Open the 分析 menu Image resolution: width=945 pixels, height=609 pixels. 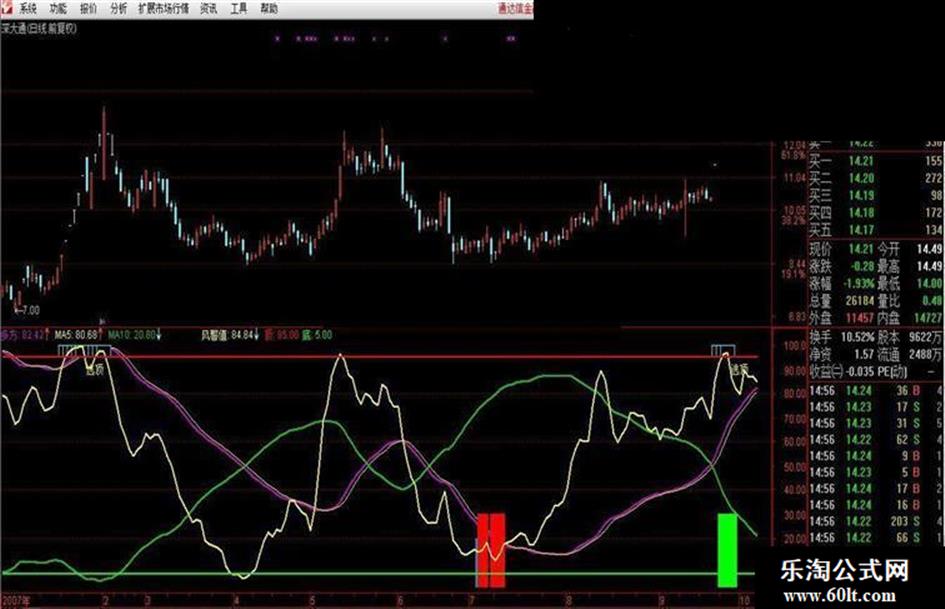[x=119, y=8]
